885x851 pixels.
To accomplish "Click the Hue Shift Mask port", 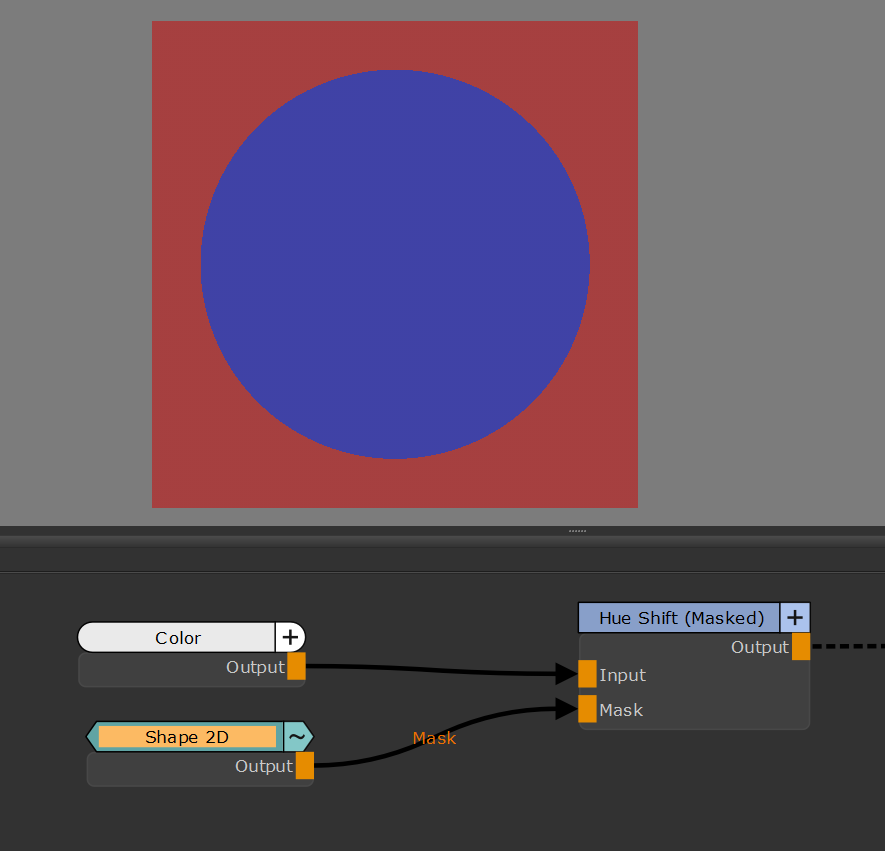I will coord(587,709).
